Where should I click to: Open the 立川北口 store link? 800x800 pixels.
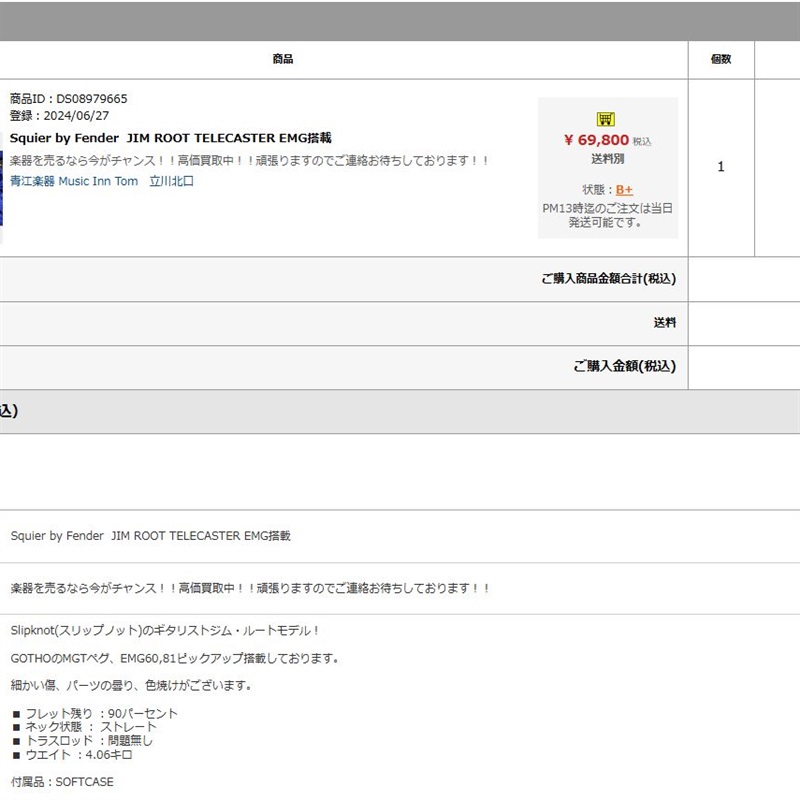pos(171,181)
